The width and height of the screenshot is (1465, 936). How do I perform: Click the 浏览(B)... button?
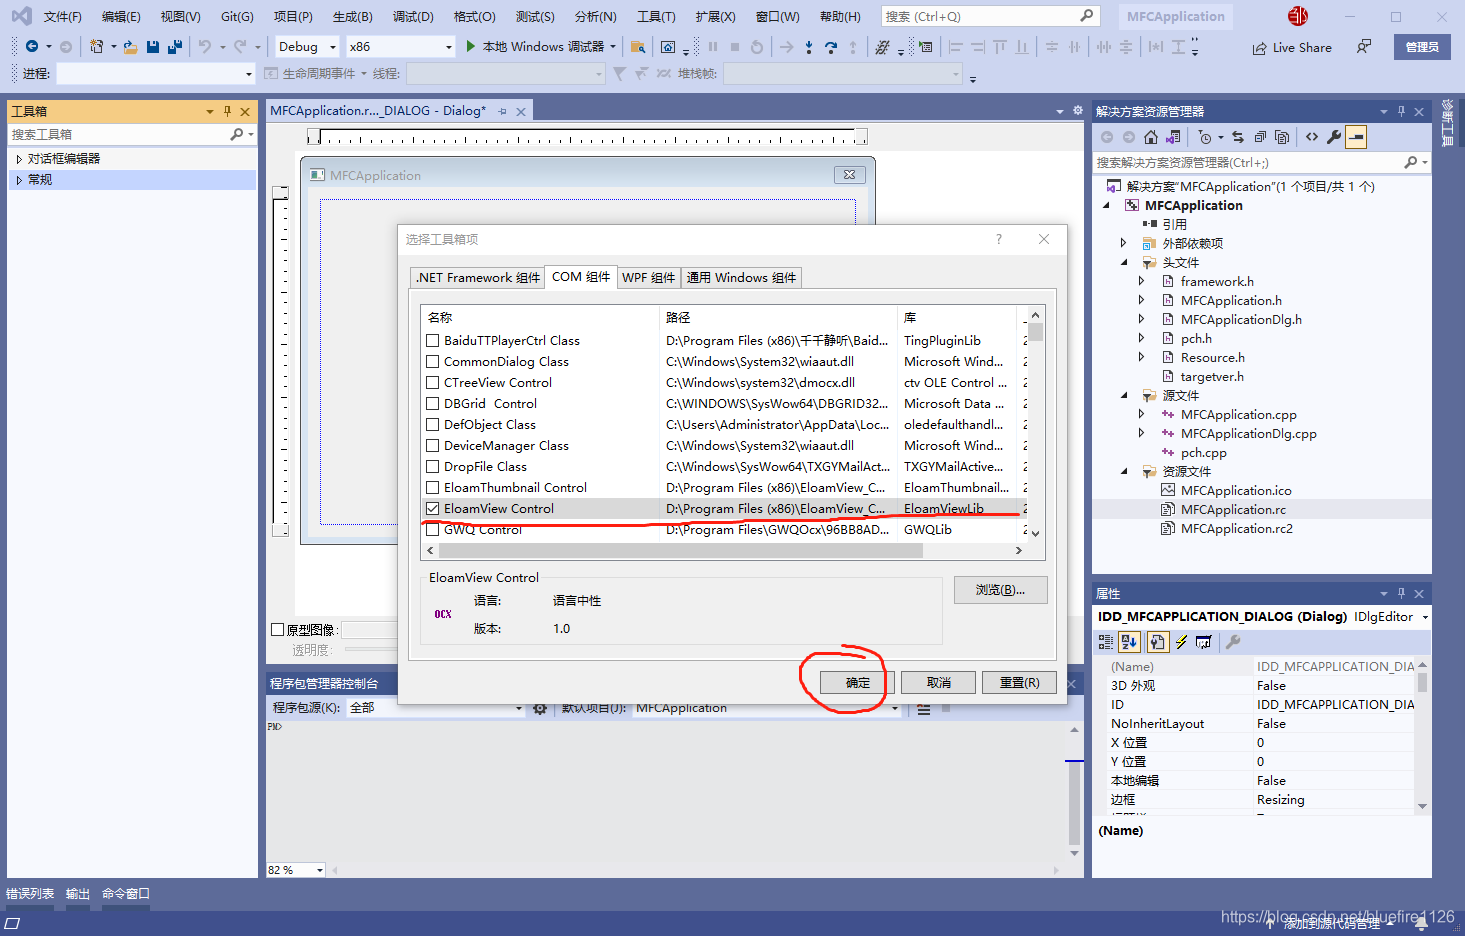pos(1000,590)
